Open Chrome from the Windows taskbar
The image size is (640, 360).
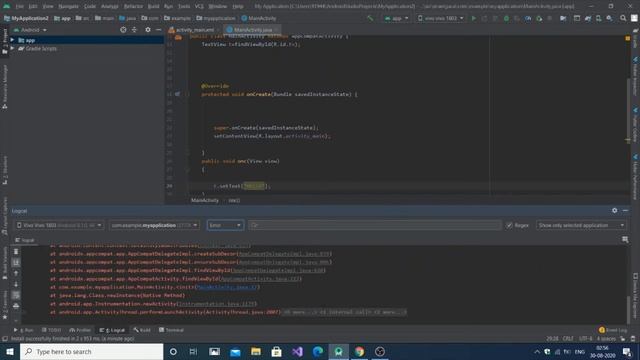[x=359, y=351]
